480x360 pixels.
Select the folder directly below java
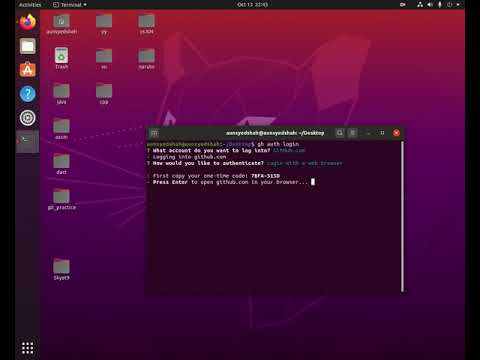click(x=62, y=129)
